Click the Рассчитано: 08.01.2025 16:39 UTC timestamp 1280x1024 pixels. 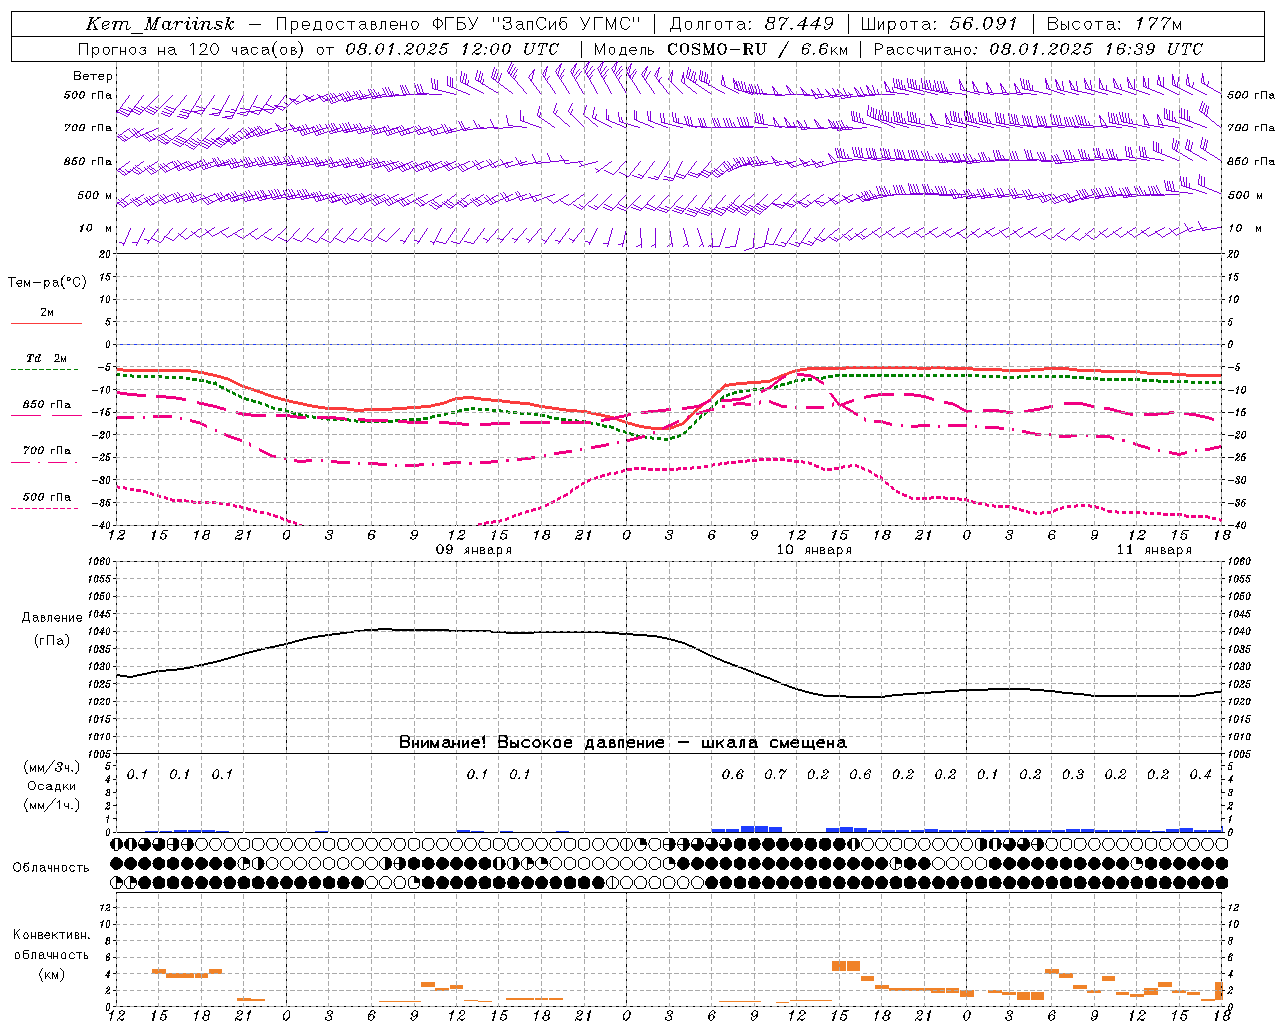click(x=1038, y=49)
